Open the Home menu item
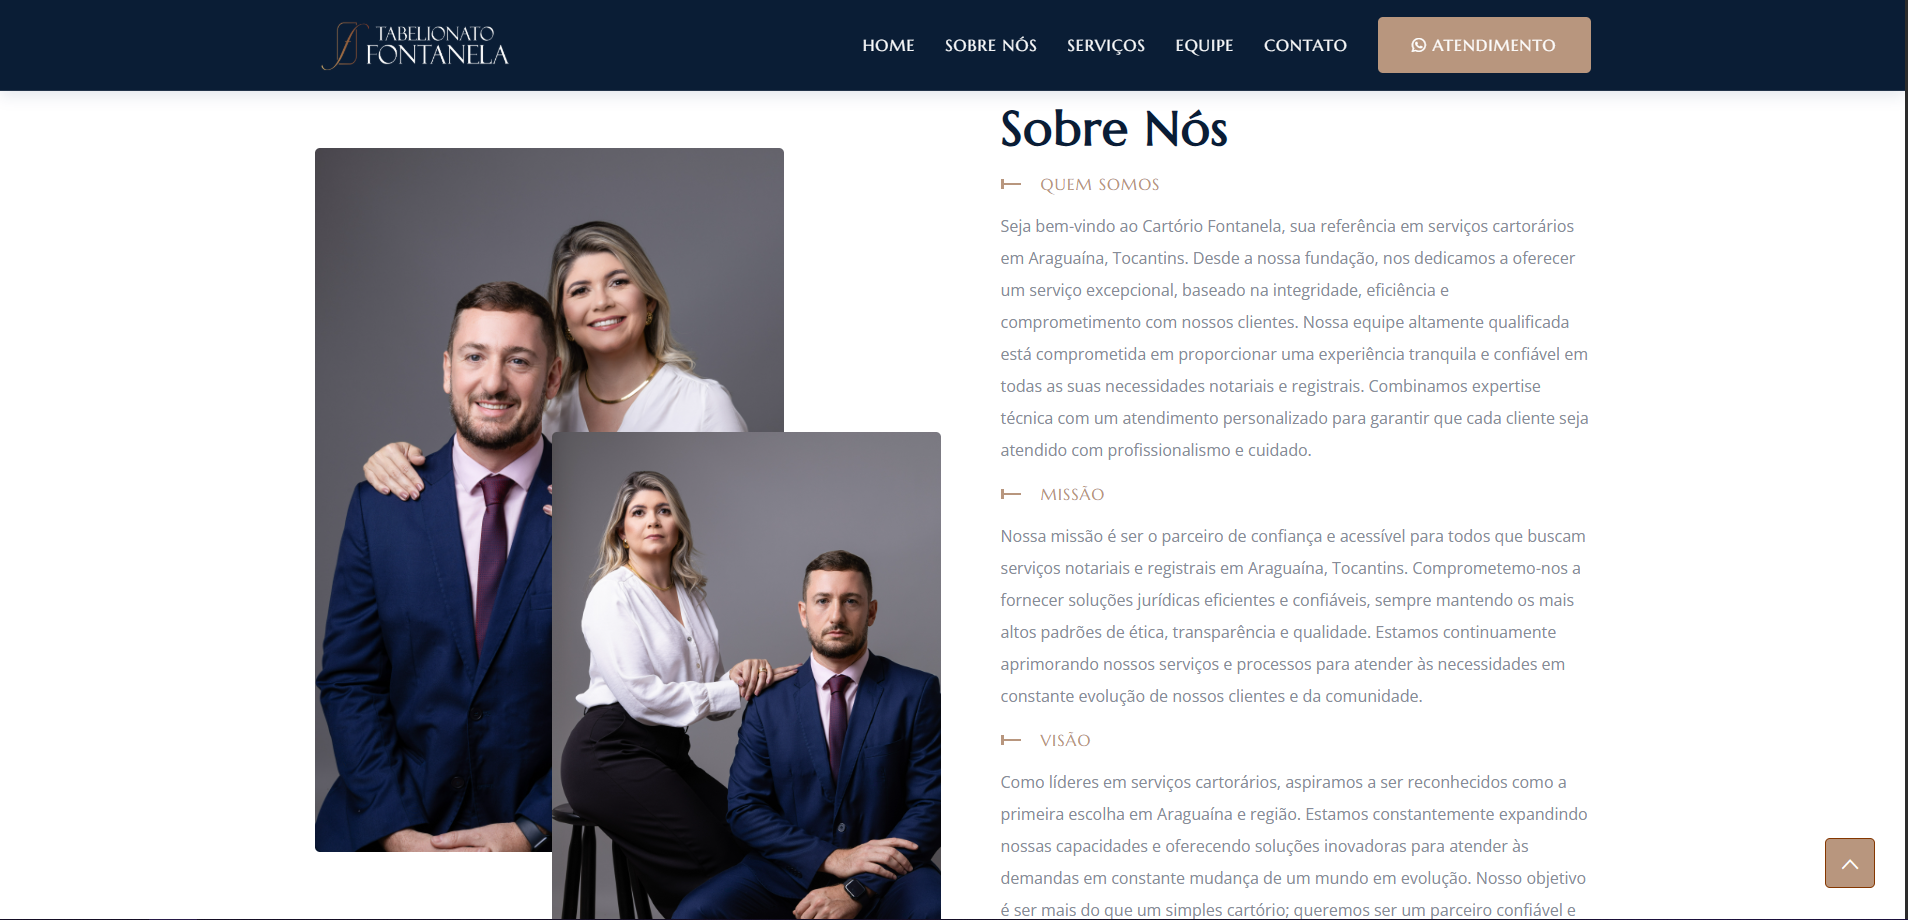 (888, 45)
